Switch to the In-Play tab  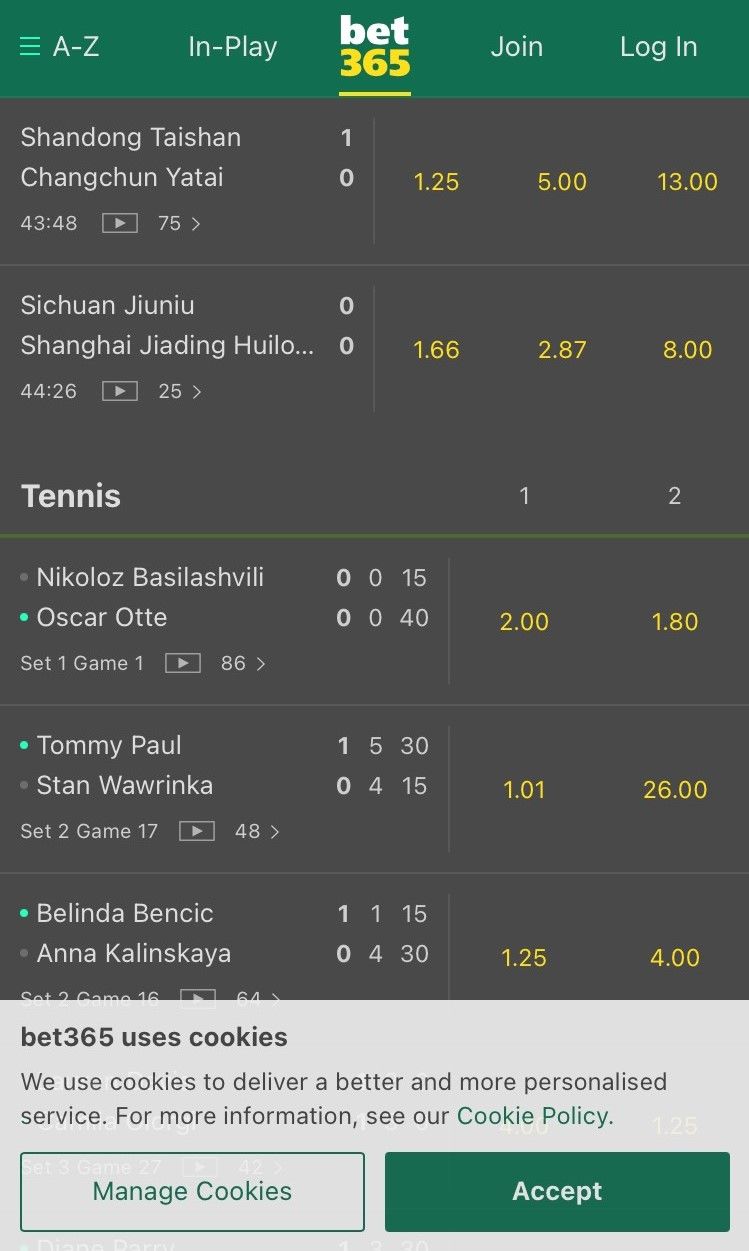233,47
